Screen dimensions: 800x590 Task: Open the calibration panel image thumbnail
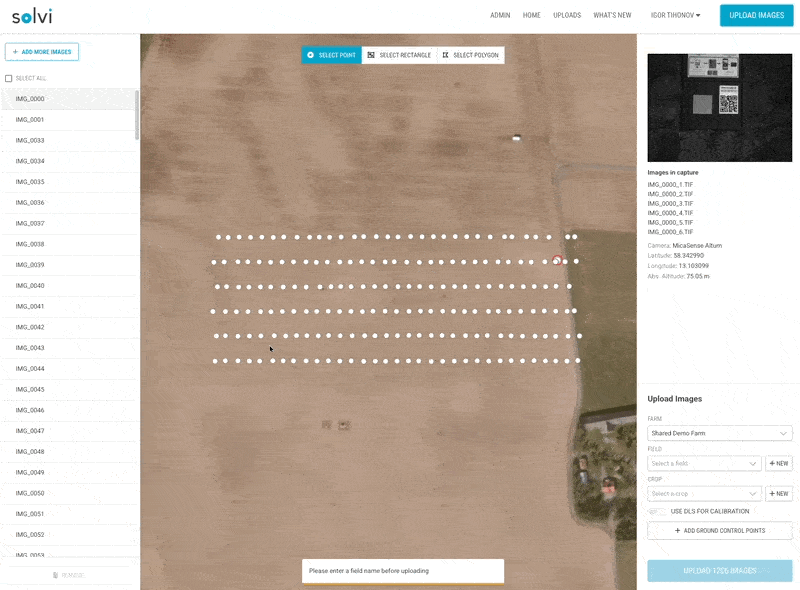pyautogui.click(x=719, y=108)
